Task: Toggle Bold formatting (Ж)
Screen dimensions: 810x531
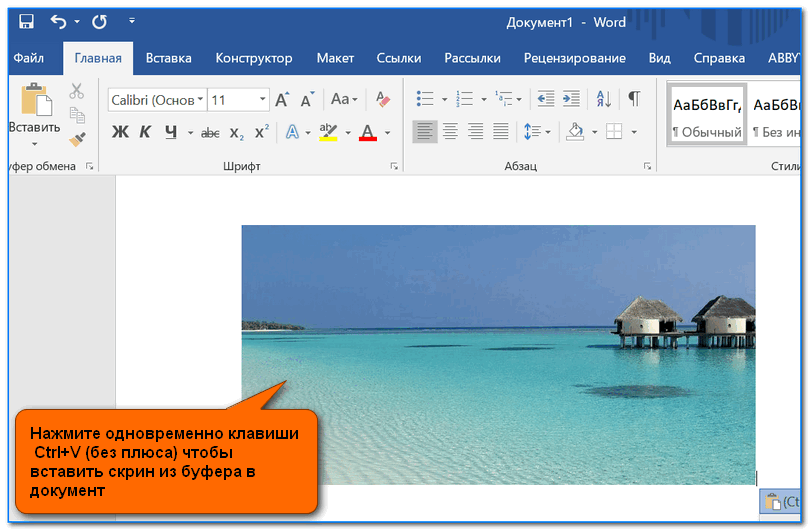Action: coord(120,132)
